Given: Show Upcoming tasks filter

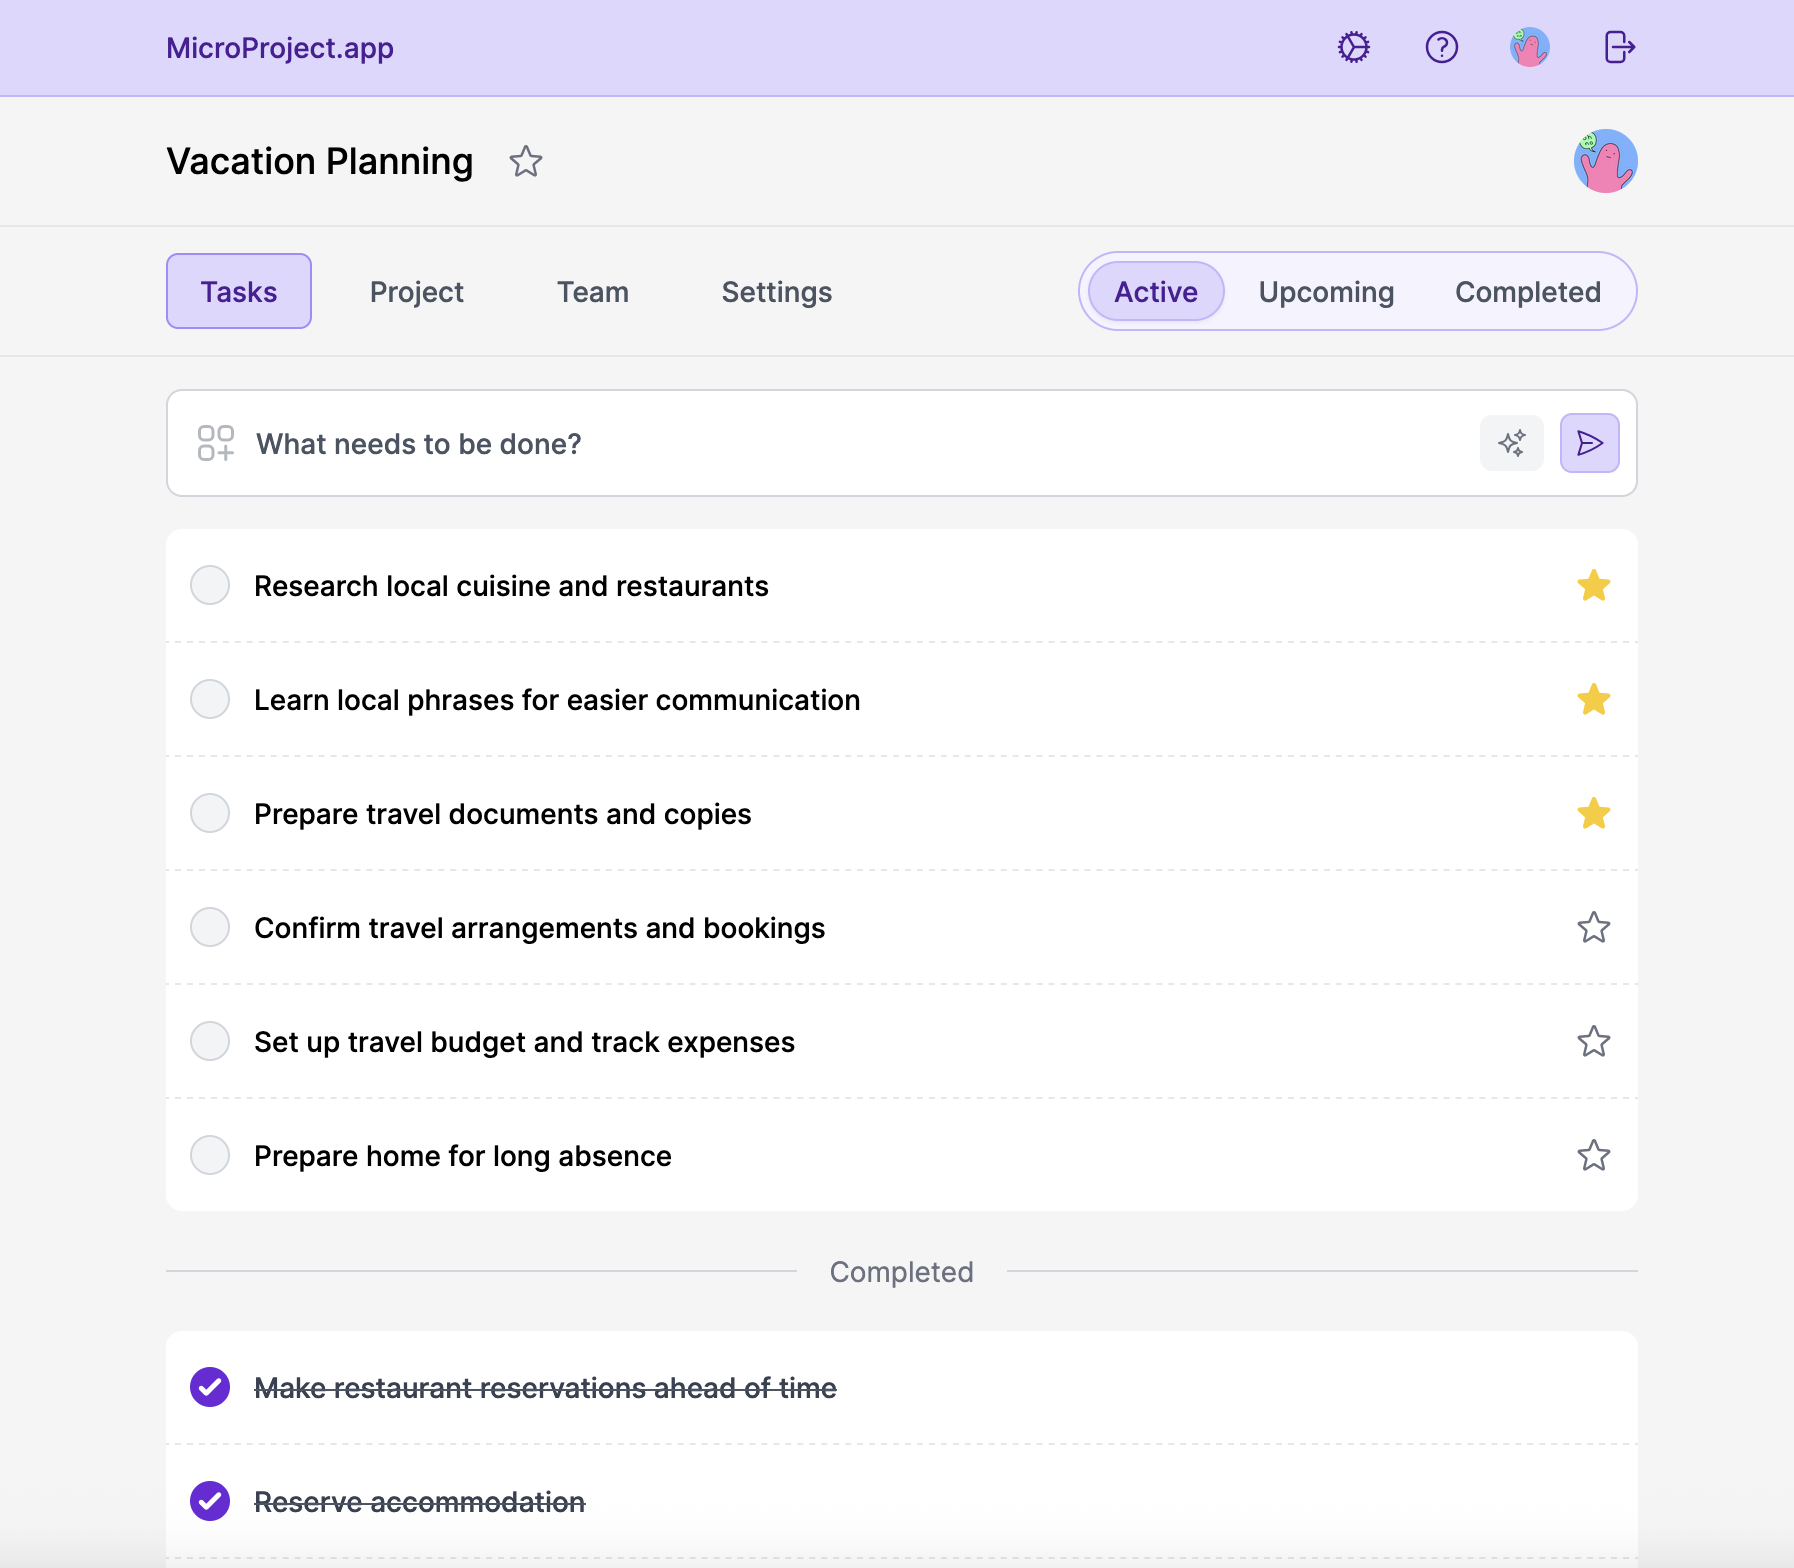Looking at the screenshot, I should tap(1325, 292).
